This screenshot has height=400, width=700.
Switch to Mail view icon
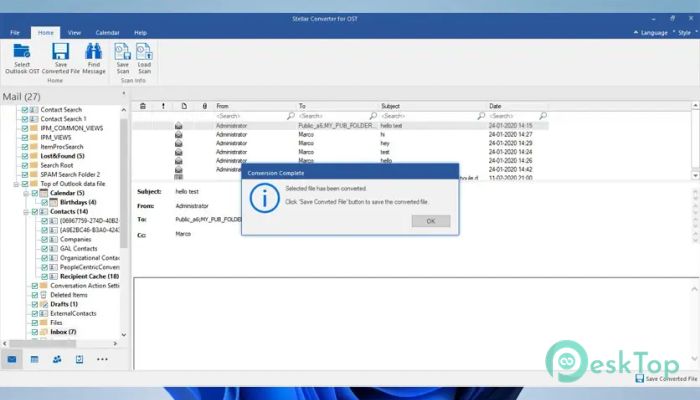tap(12, 359)
